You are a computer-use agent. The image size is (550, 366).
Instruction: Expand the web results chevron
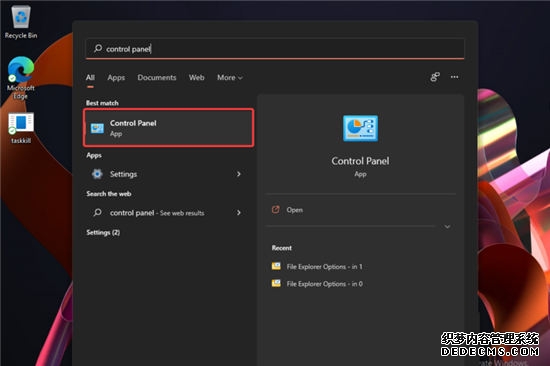point(239,213)
